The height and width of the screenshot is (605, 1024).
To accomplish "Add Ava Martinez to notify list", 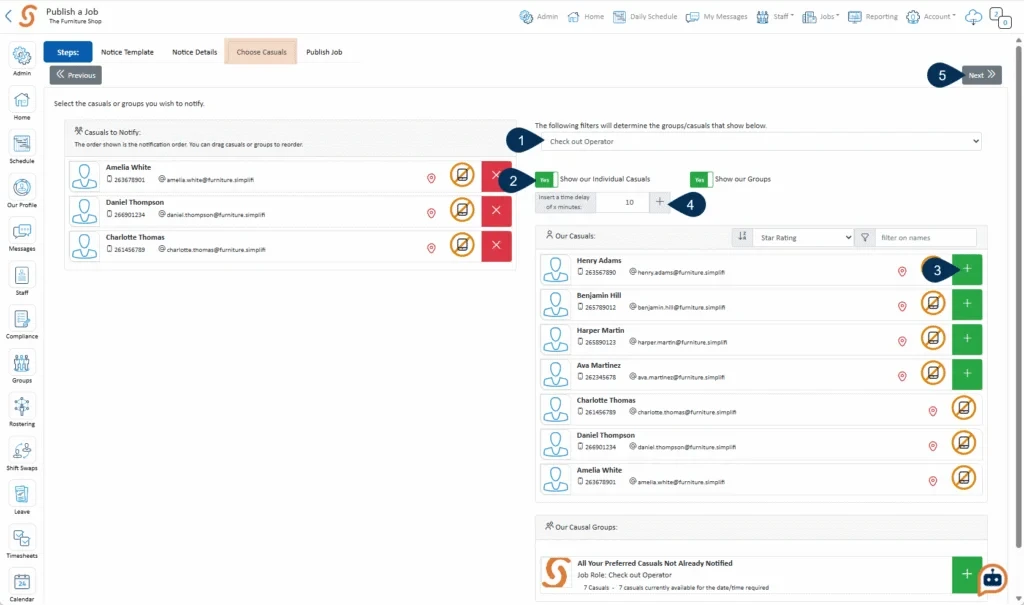I will coord(967,373).
